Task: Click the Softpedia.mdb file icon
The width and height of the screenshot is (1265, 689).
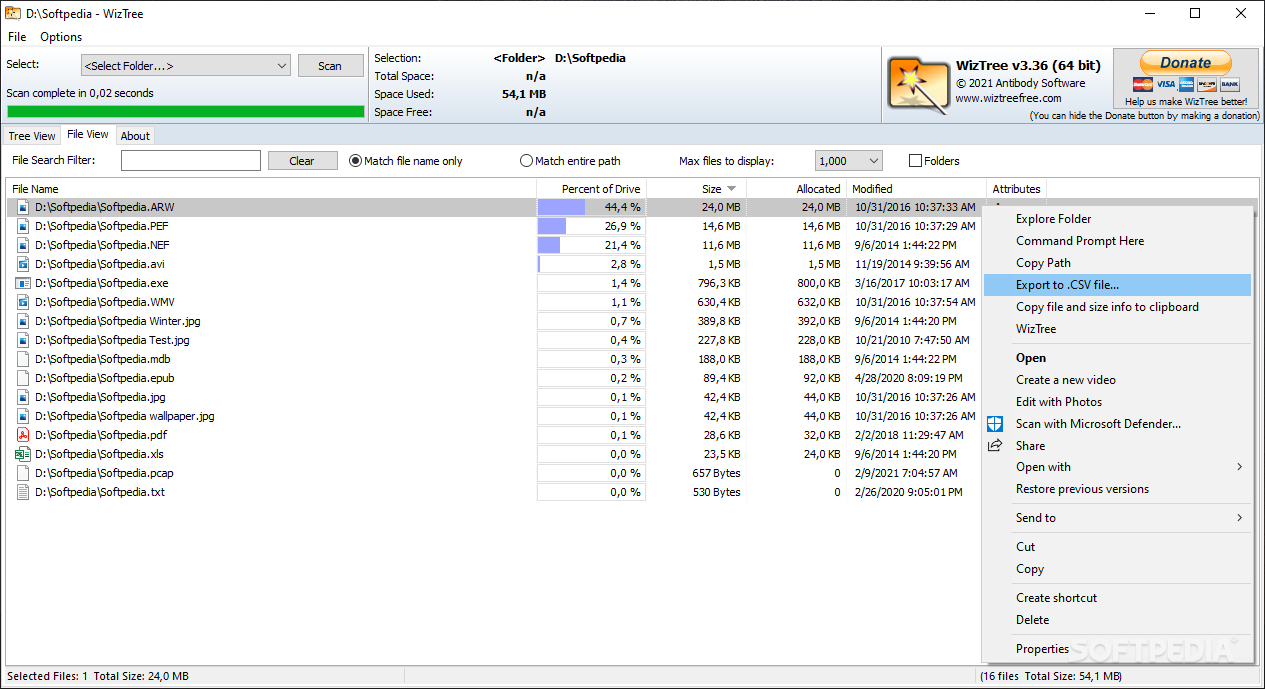Action: (x=23, y=360)
